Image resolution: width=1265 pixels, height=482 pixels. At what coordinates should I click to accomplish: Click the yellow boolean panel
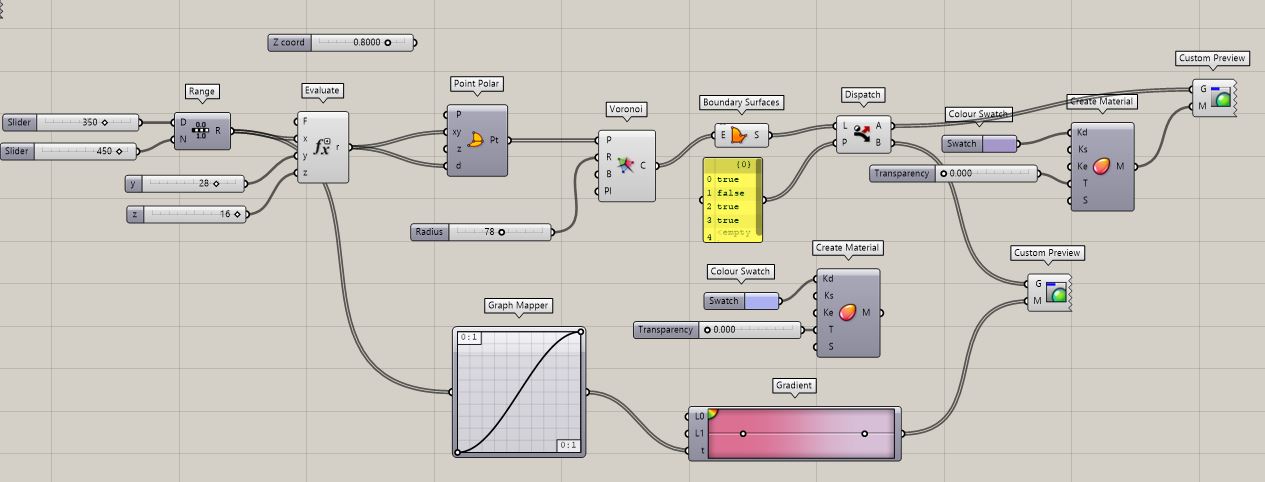click(732, 200)
